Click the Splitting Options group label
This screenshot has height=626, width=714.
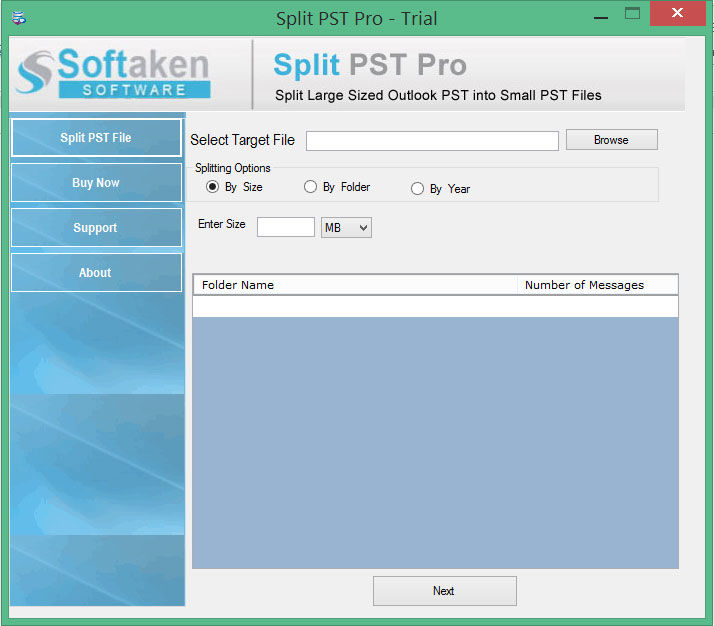click(233, 168)
